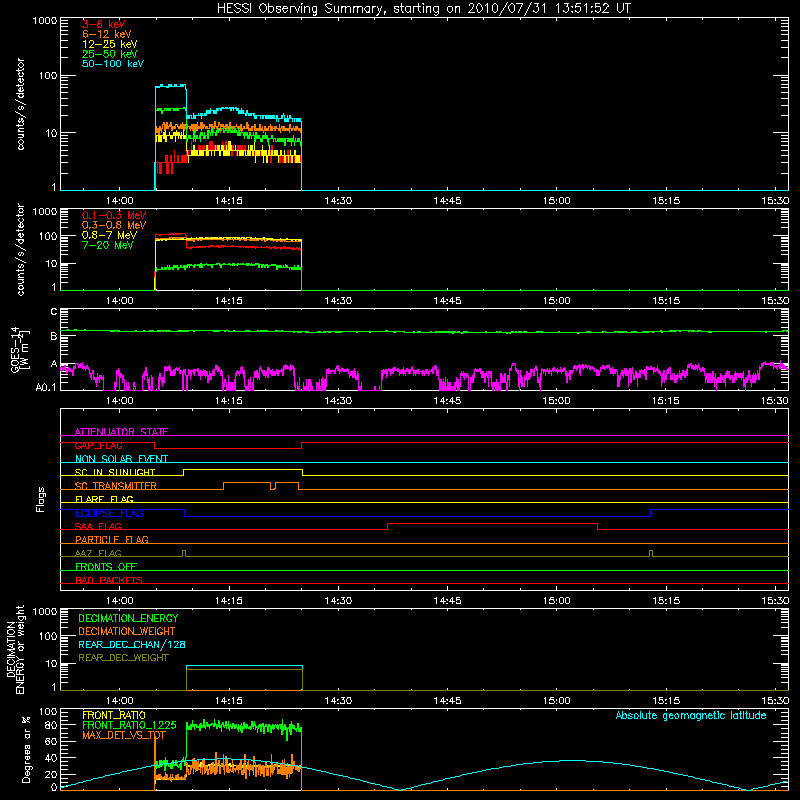
Task: Select the SC_IN_SUNLIGHT flag label
Action: [115, 472]
